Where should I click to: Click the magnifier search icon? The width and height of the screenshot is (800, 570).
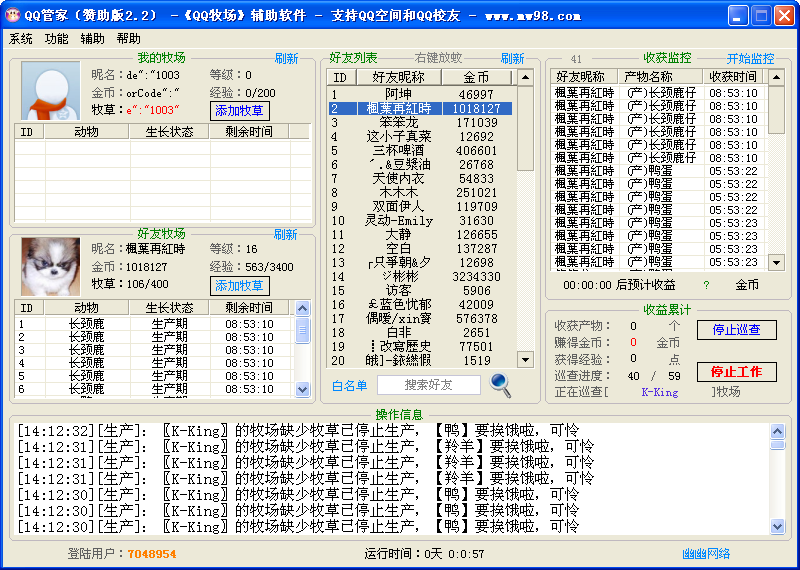(500, 385)
